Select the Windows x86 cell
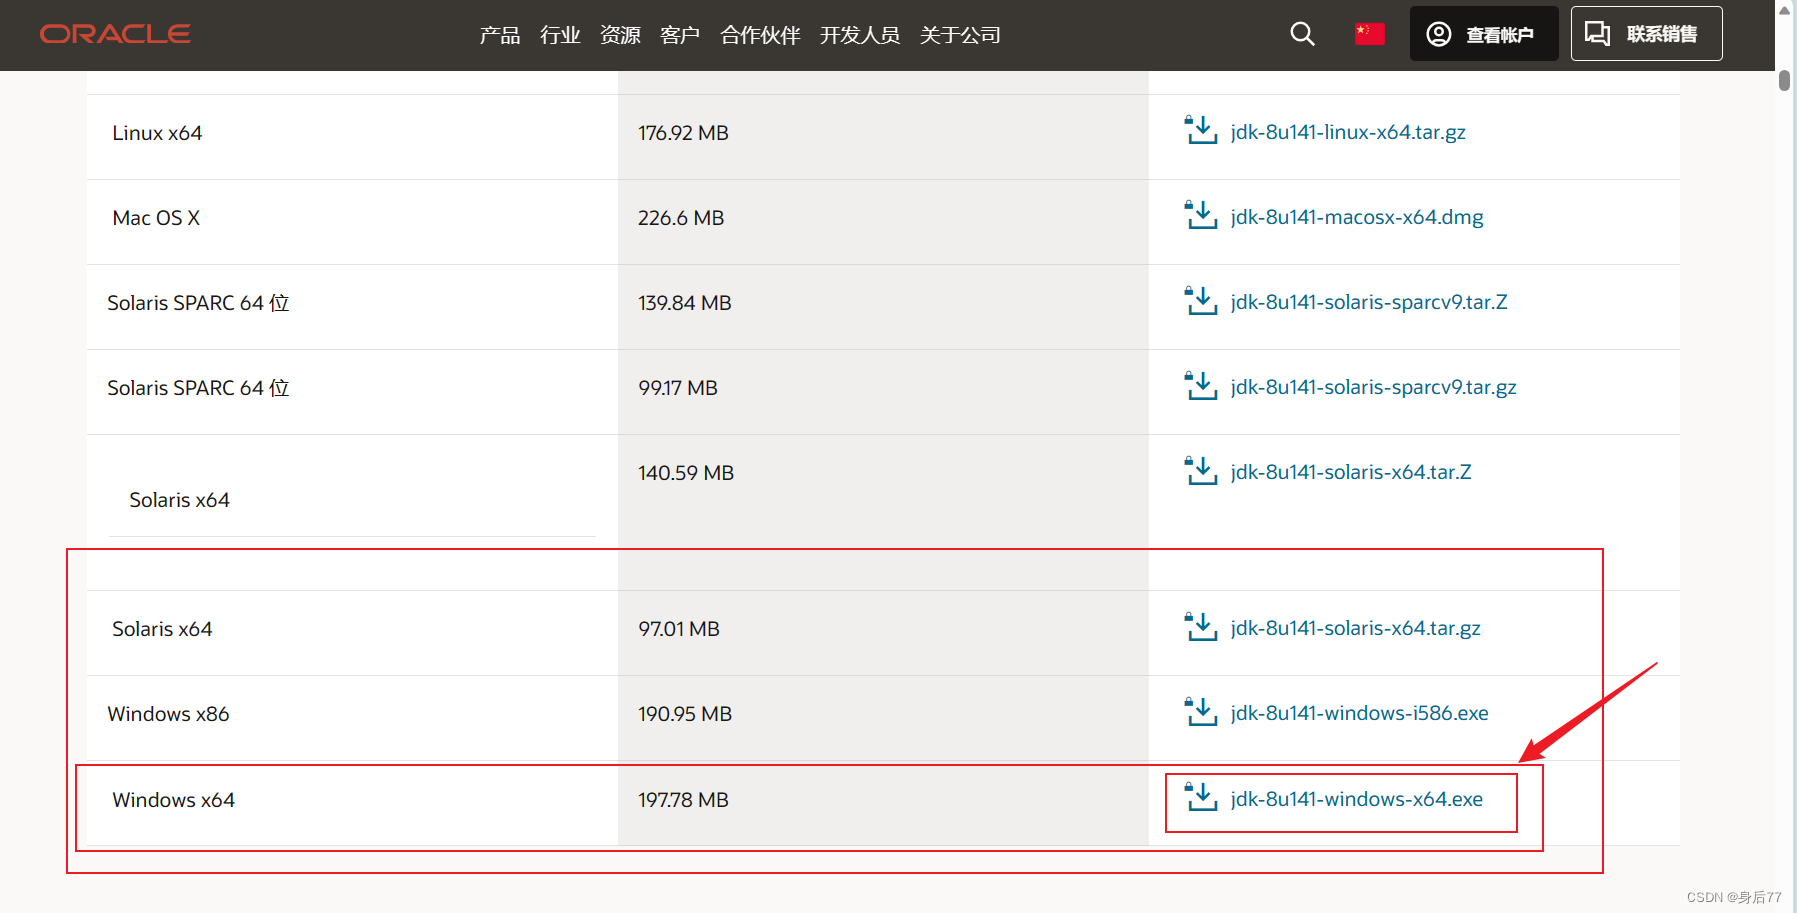This screenshot has width=1797, height=913. [x=352, y=718]
